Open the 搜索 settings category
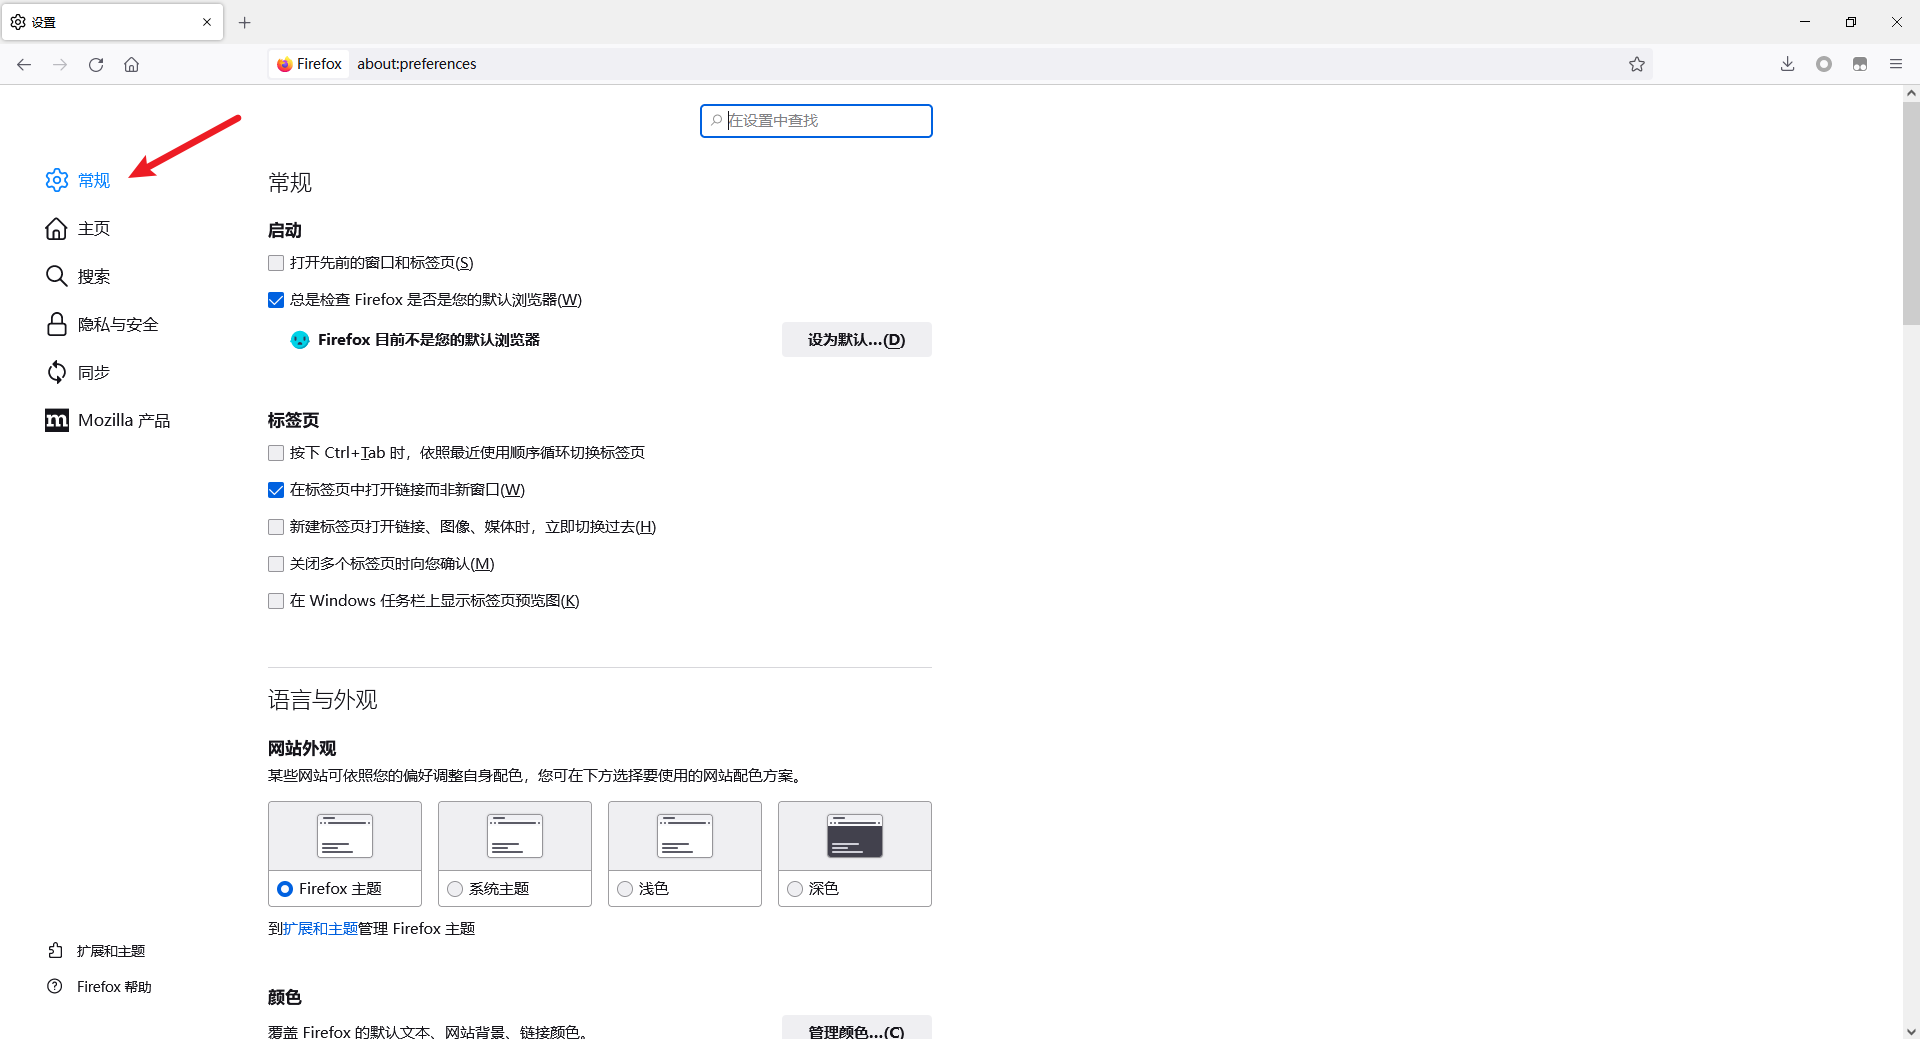Viewport: 1920px width, 1039px height. click(x=78, y=276)
